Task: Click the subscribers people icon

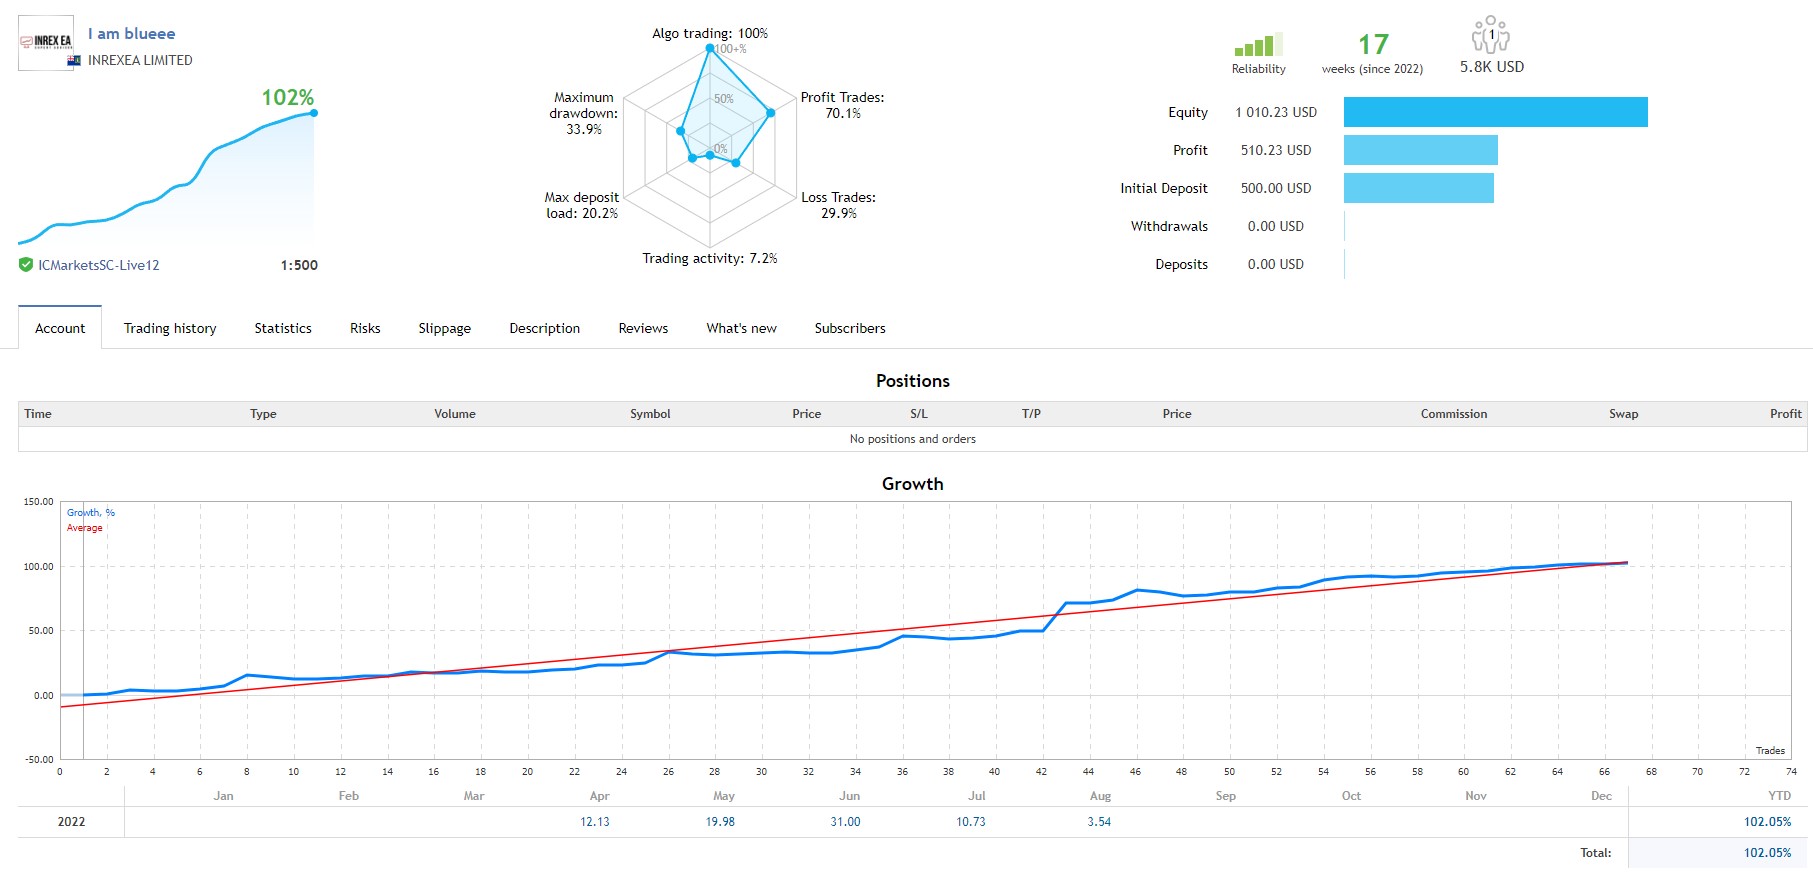Action: click(1490, 34)
